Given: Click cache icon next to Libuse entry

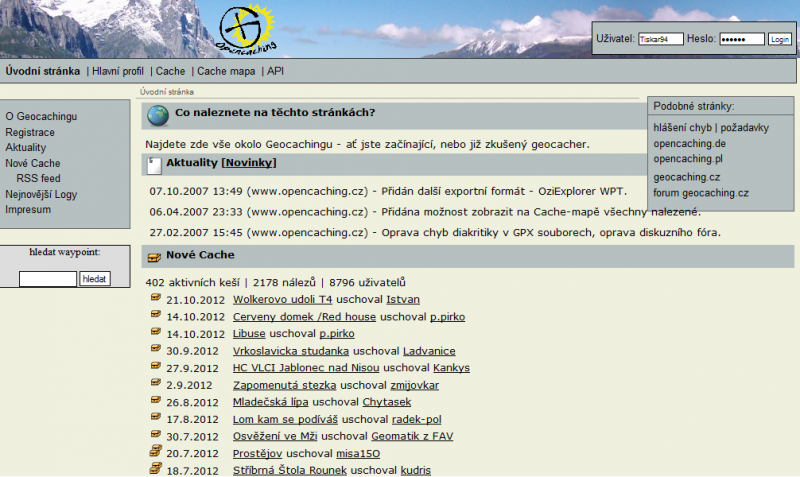Looking at the screenshot, I should tap(156, 332).
